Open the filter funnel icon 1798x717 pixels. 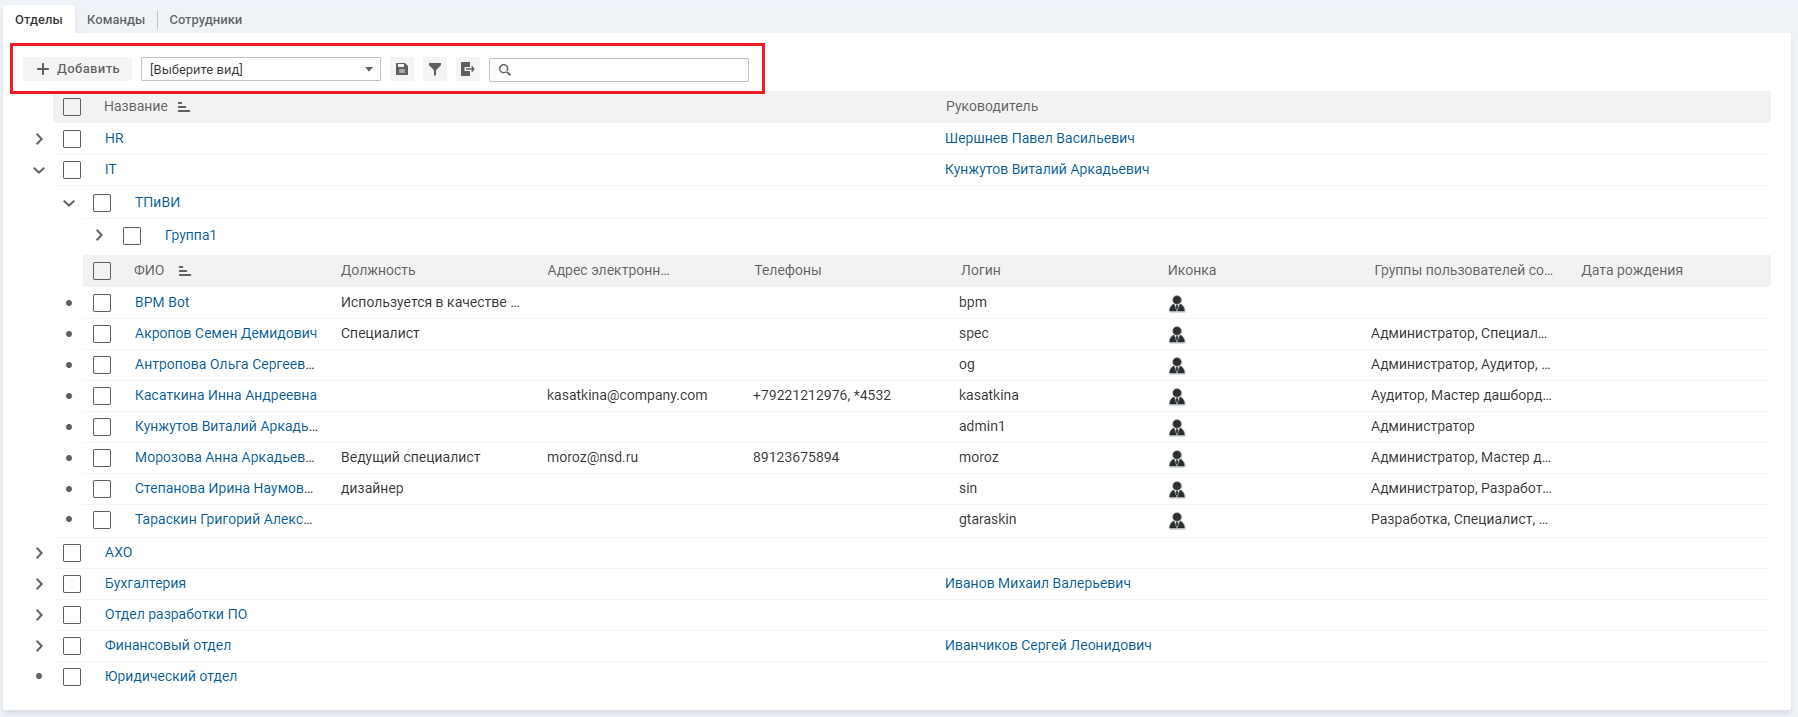[435, 69]
